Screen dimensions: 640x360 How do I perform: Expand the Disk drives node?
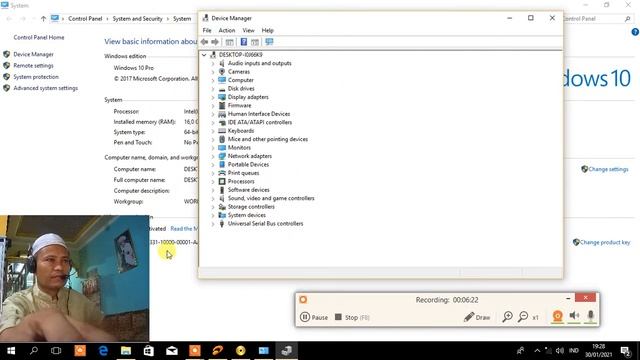(213, 89)
